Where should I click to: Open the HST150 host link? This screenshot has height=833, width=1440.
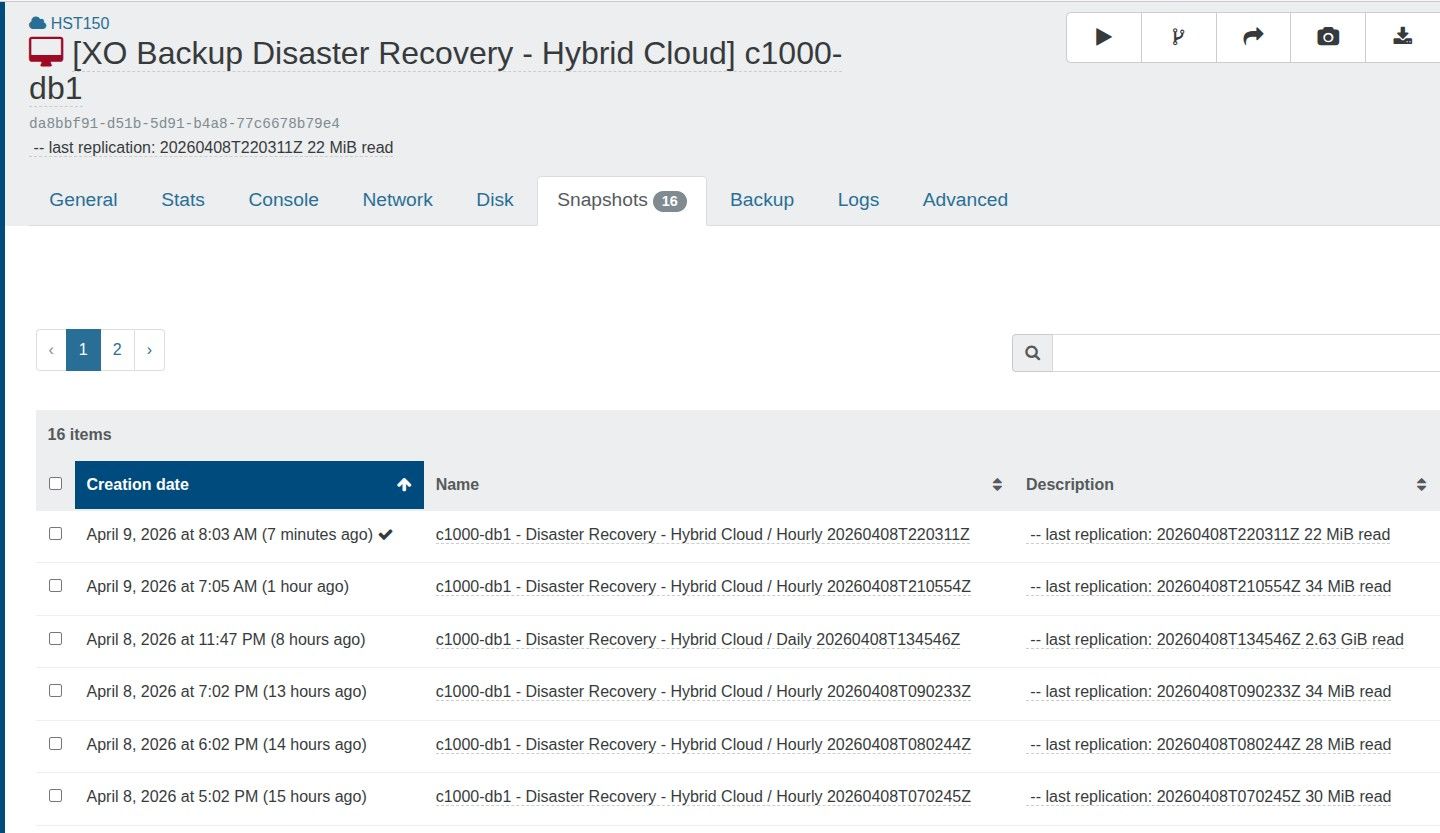tap(80, 23)
